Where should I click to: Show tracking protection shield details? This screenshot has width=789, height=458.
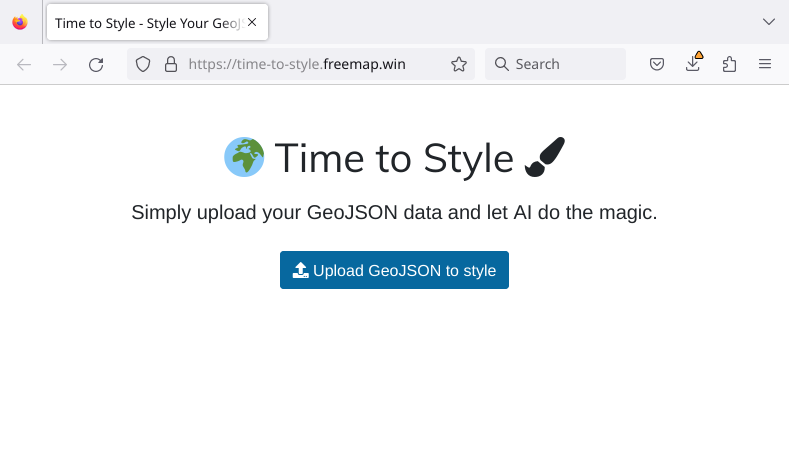click(143, 64)
